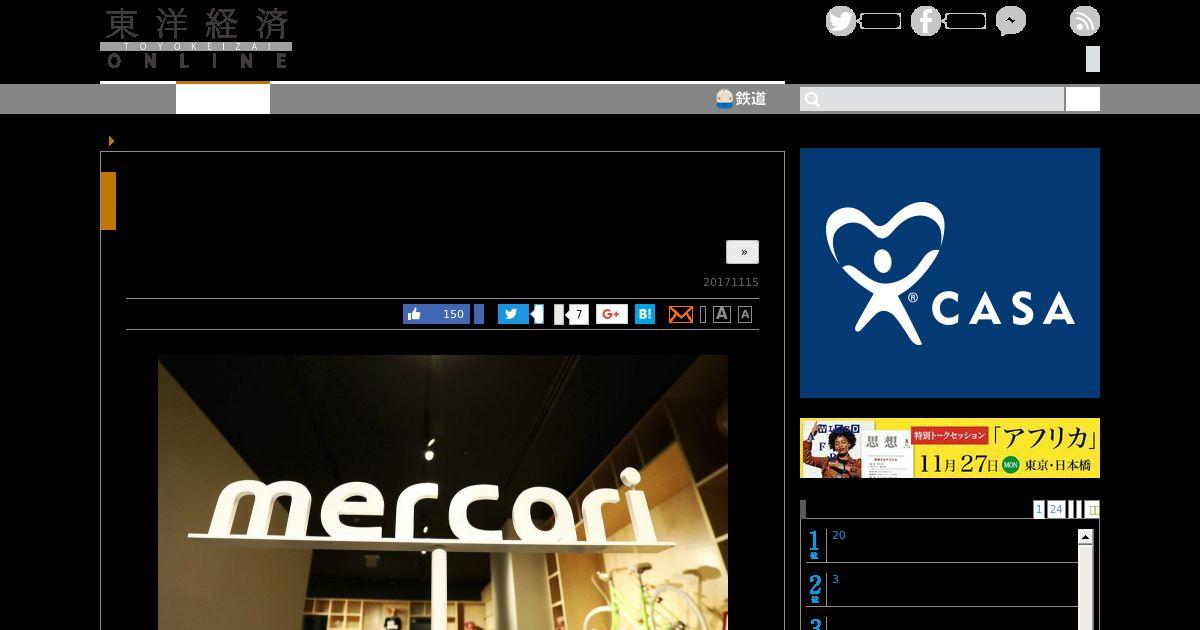Open the Toyo Keizai Online logo link
Image resolution: width=1200 pixels, height=630 pixels.
click(196, 38)
